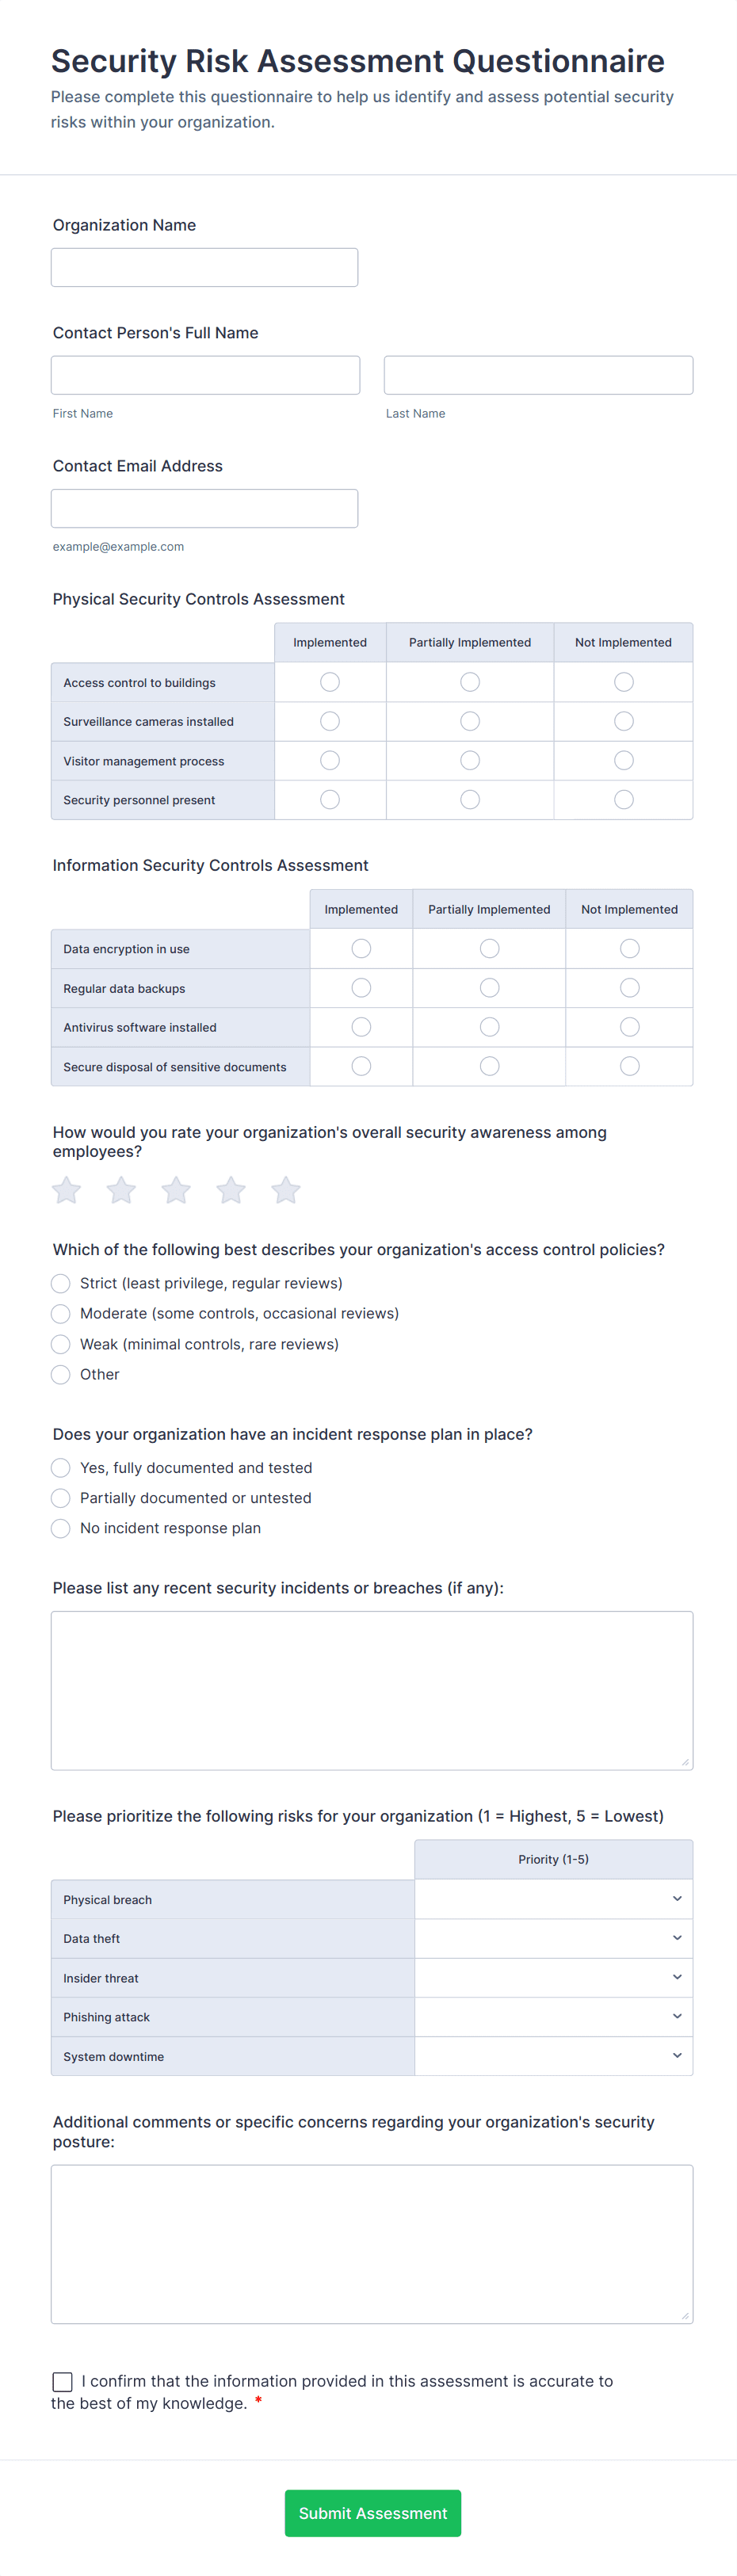Select the second star rating
This screenshot has height=2576, width=737.
pos(121,1190)
